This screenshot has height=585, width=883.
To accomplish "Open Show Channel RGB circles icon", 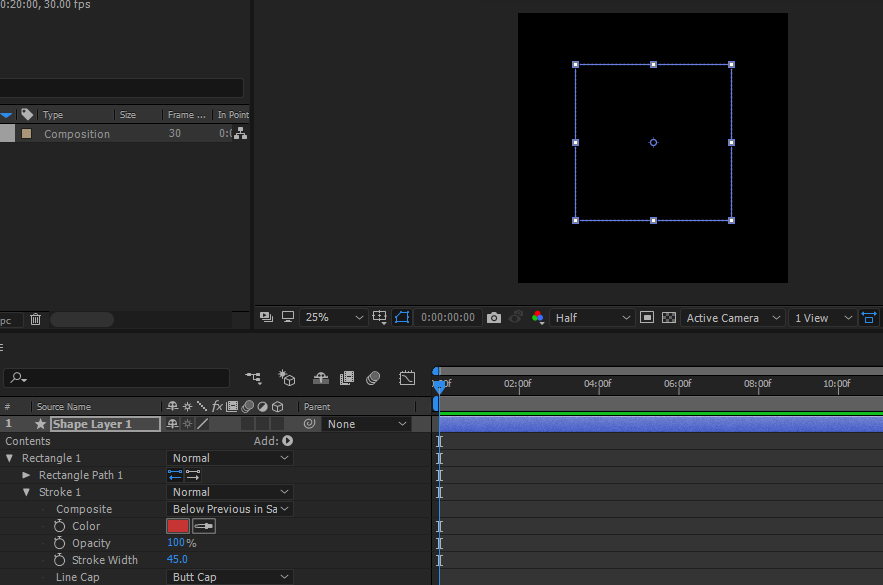I will [538, 318].
